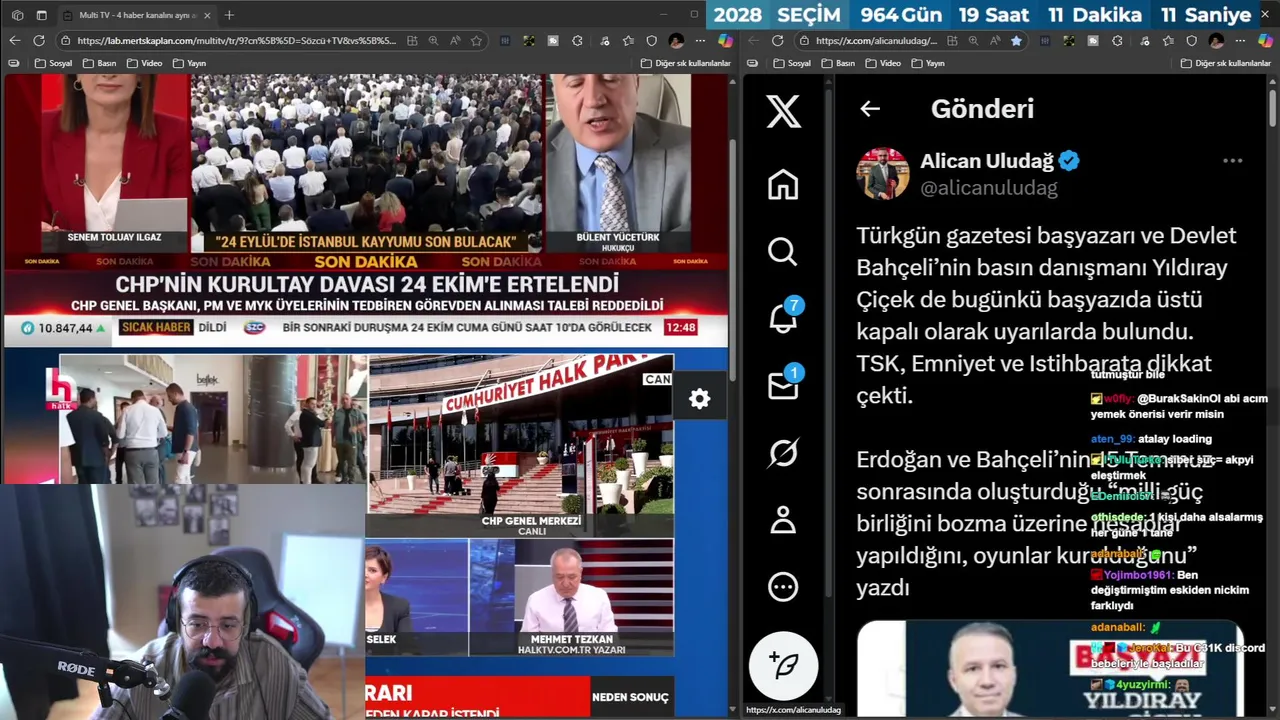
Task: Open Basın bookmarks folder in X.com window
Action: 838,63
